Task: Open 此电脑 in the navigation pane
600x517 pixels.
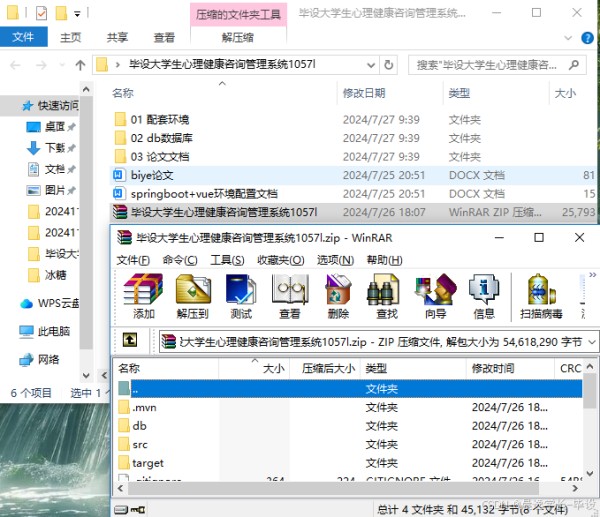Action: tap(44, 331)
